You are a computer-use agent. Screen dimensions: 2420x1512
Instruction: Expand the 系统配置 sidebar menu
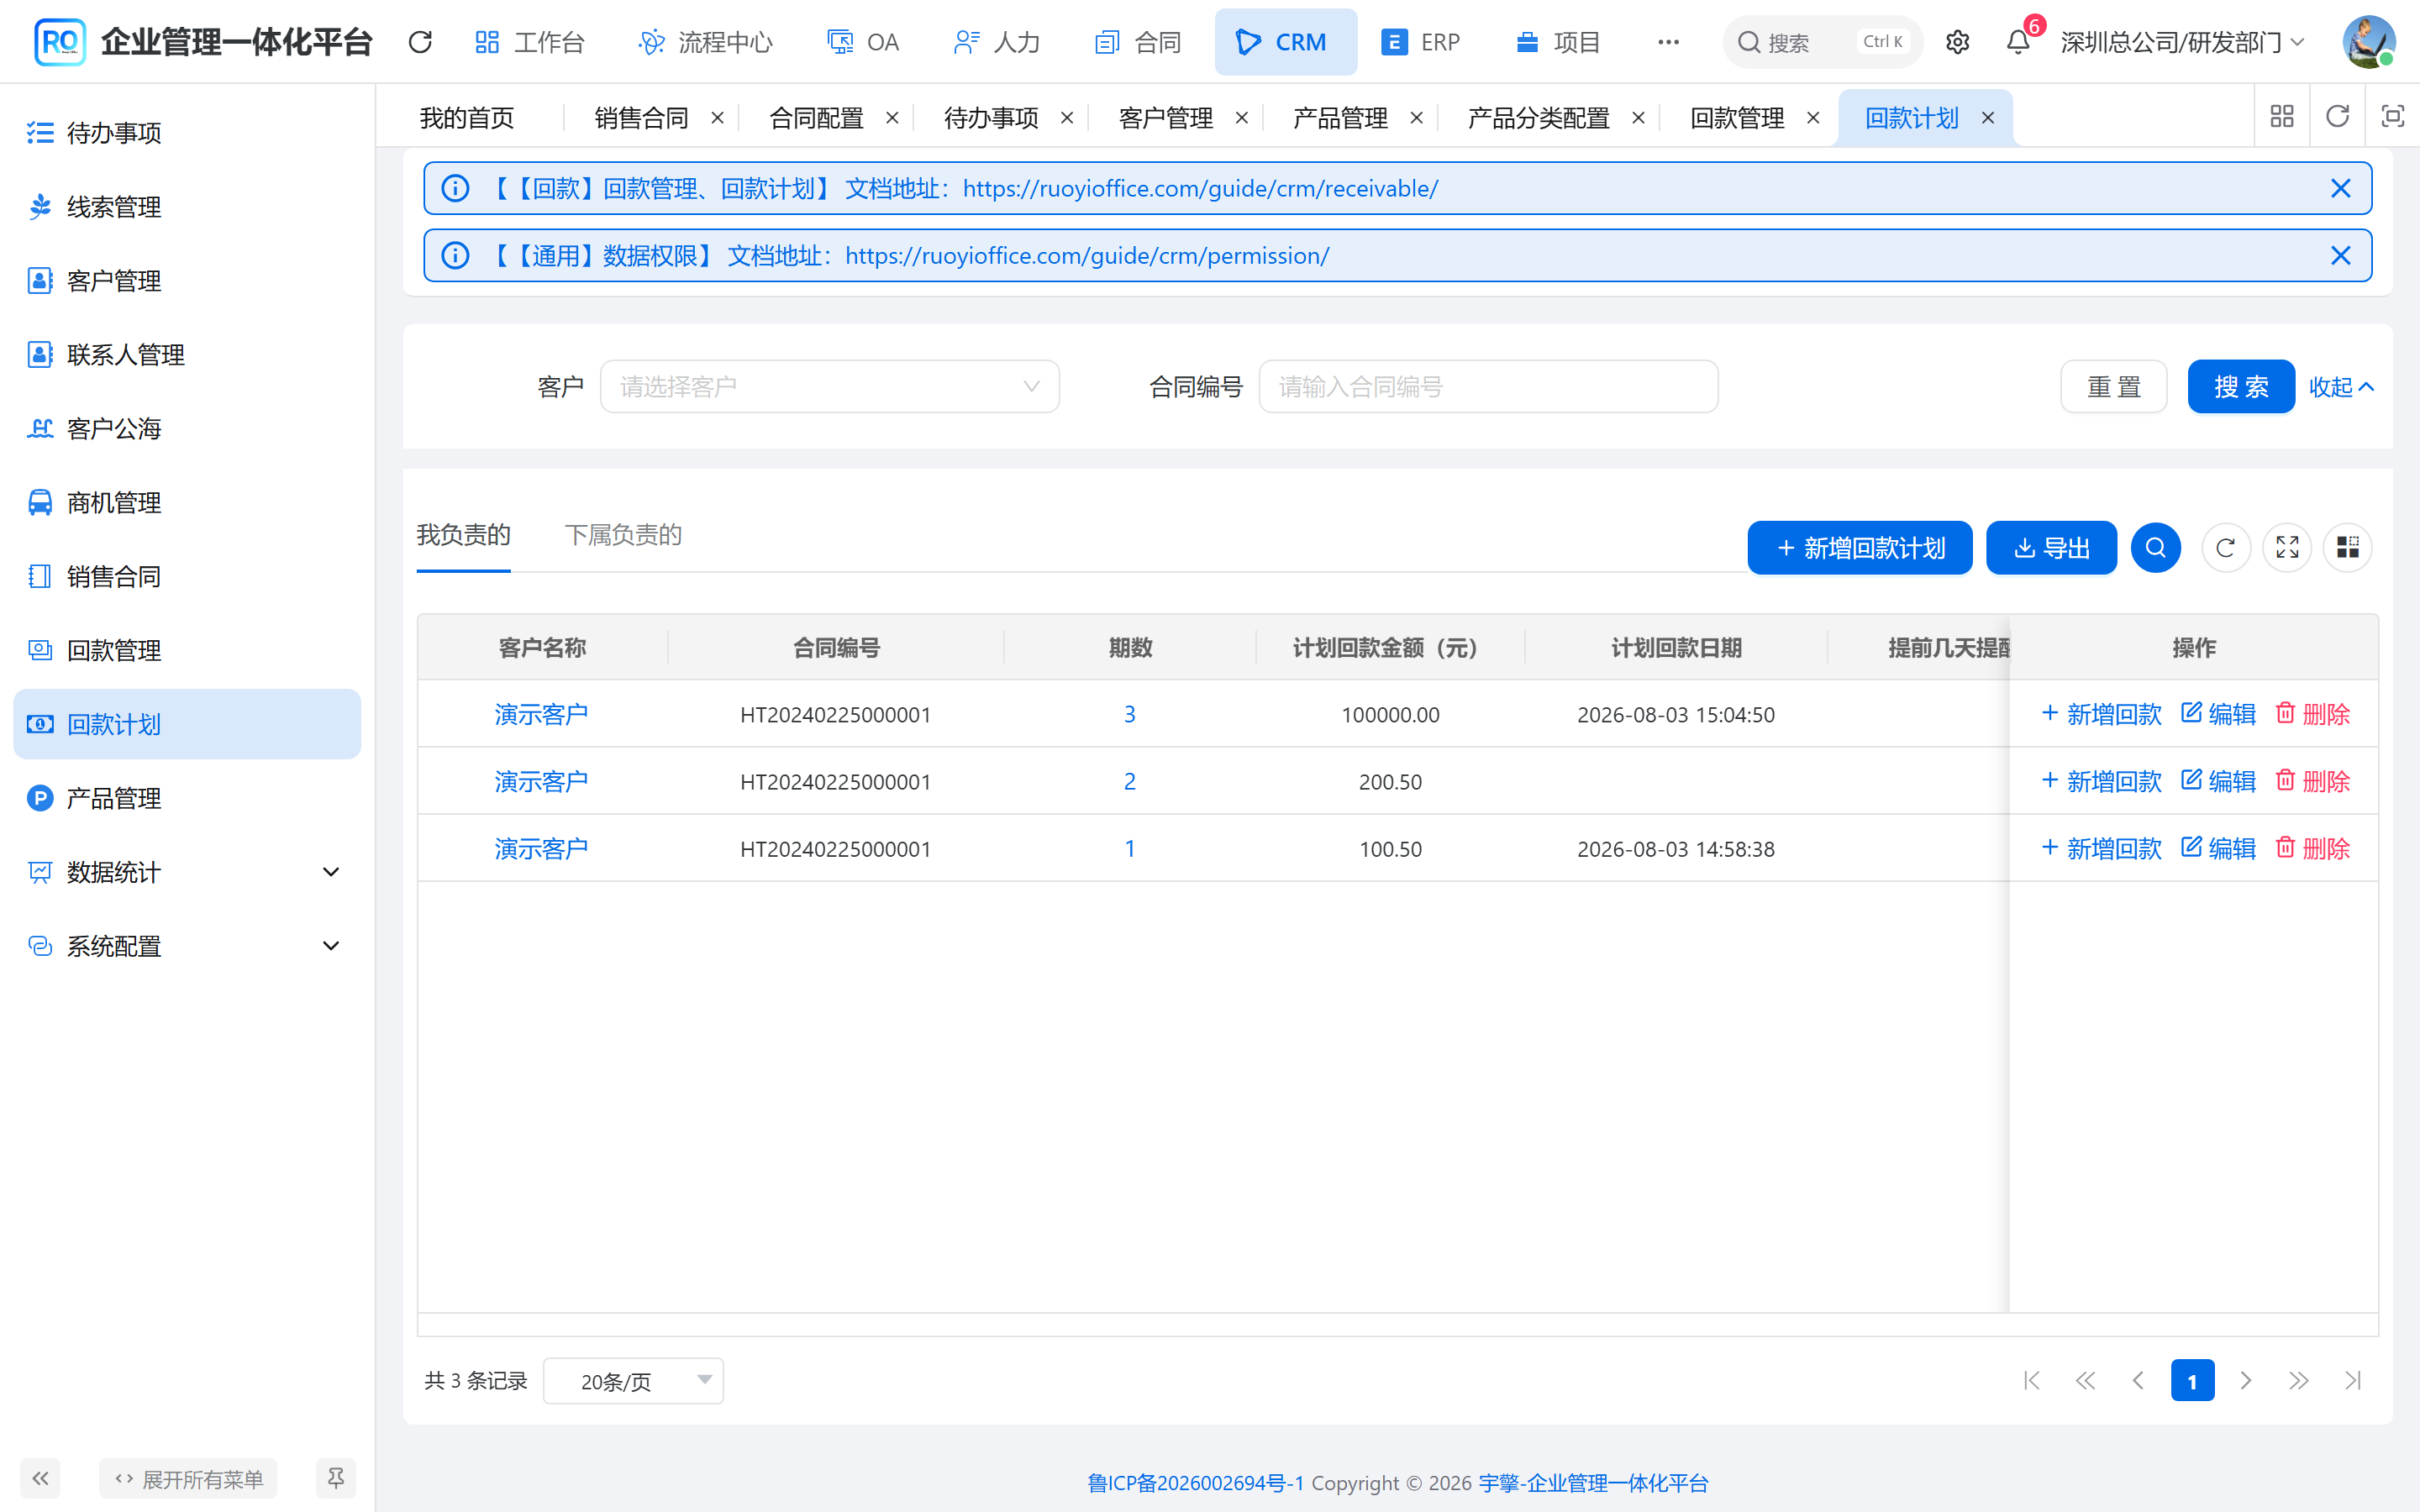tap(187, 946)
